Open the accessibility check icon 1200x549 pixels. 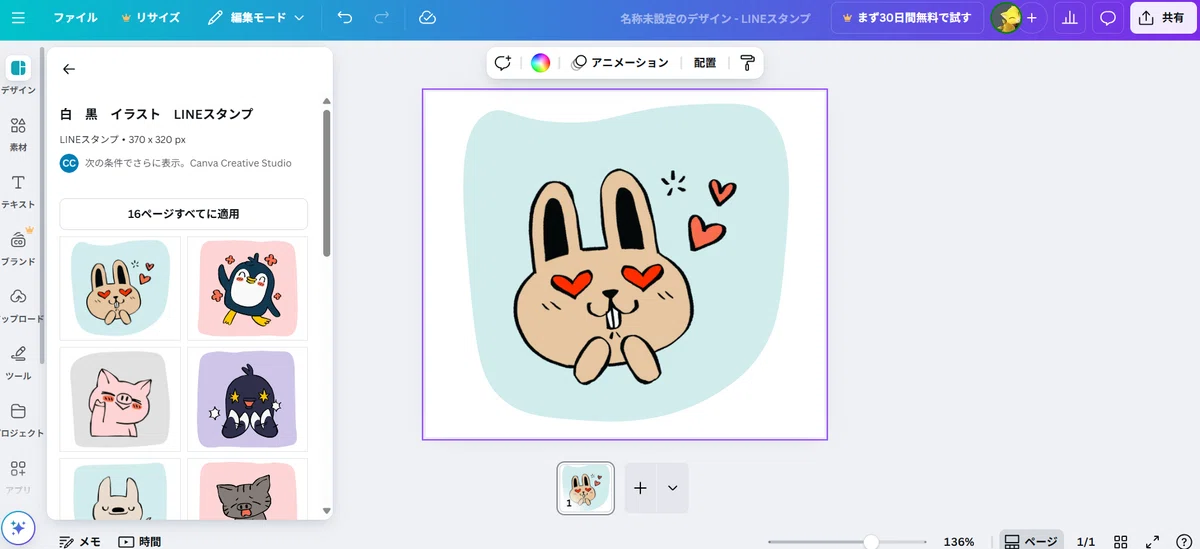coord(1183,541)
